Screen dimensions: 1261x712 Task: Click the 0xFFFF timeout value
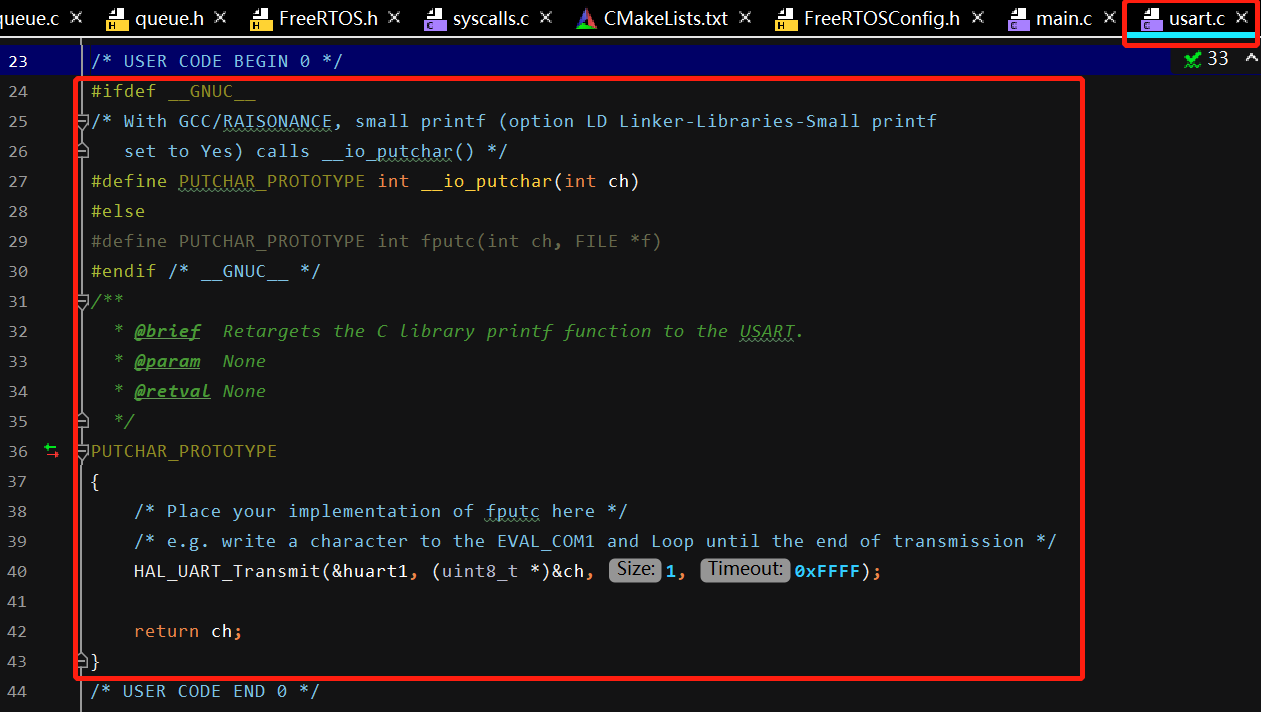(827, 571)
